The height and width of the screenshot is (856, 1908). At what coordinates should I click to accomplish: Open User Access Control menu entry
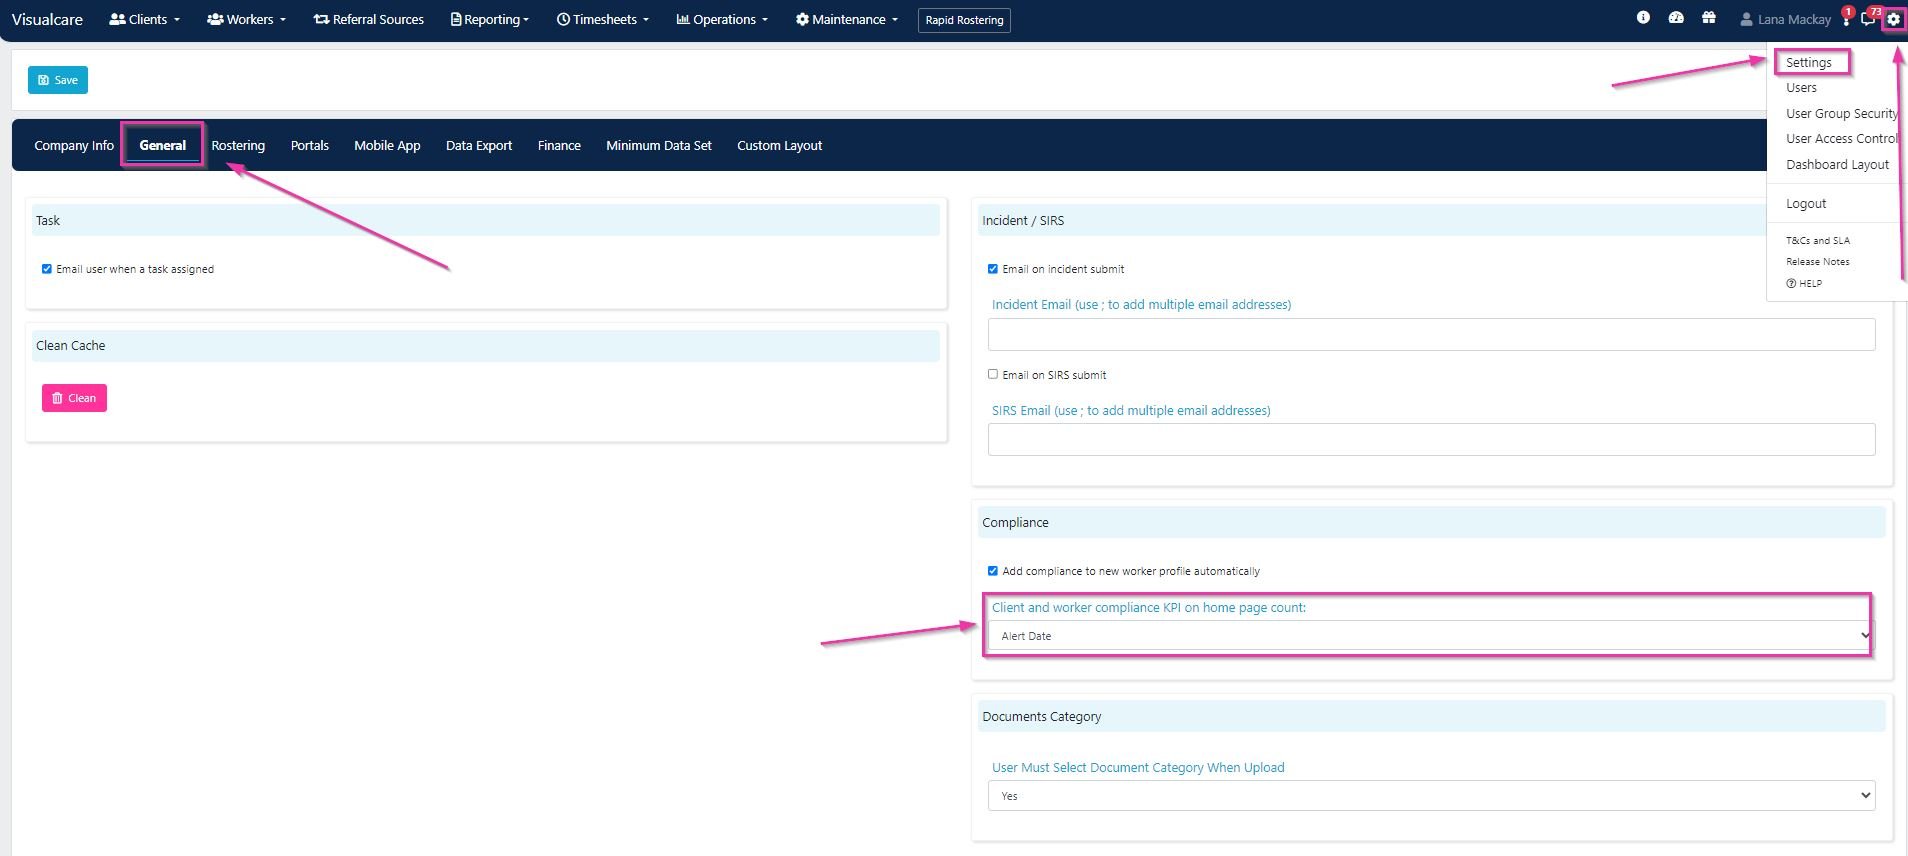point(1842,139)
